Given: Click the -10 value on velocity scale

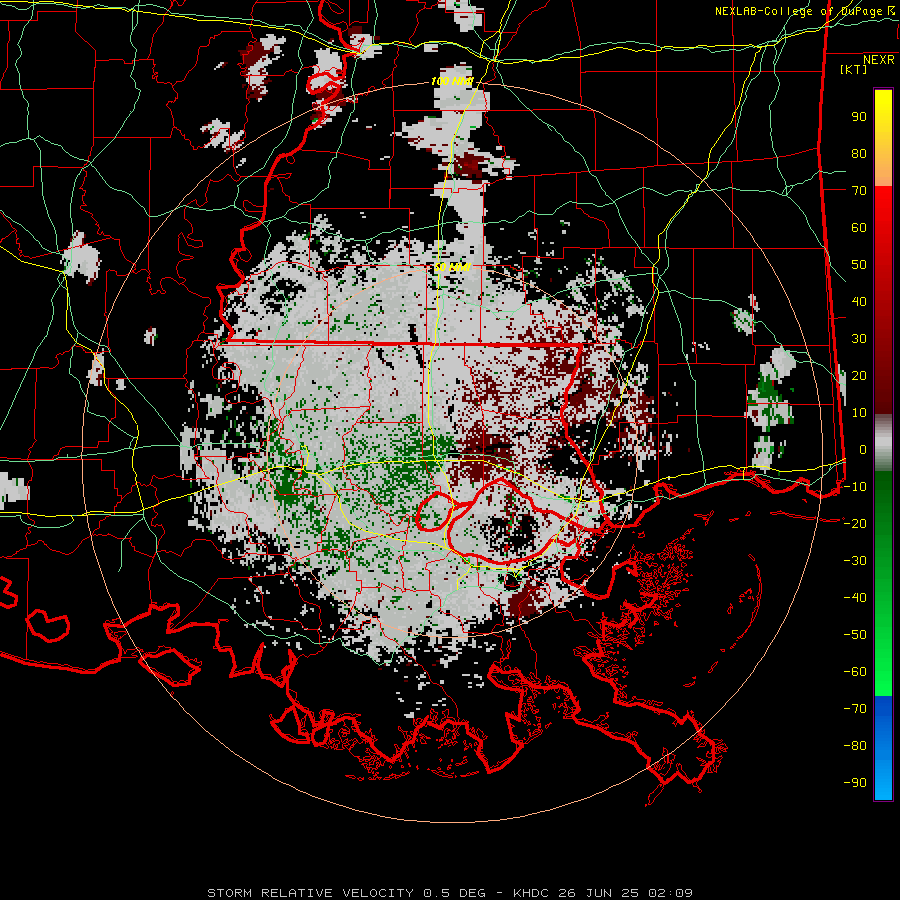Looking at the screenshot, I should 855,487.
